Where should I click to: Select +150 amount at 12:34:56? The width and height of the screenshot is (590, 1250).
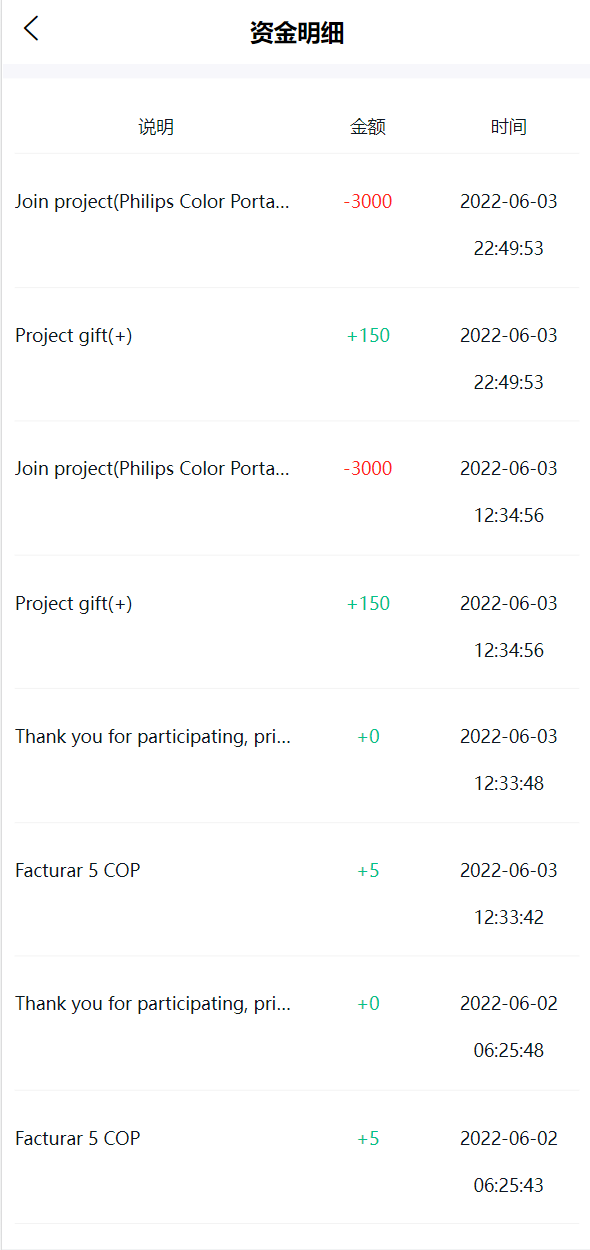(368, 604)
